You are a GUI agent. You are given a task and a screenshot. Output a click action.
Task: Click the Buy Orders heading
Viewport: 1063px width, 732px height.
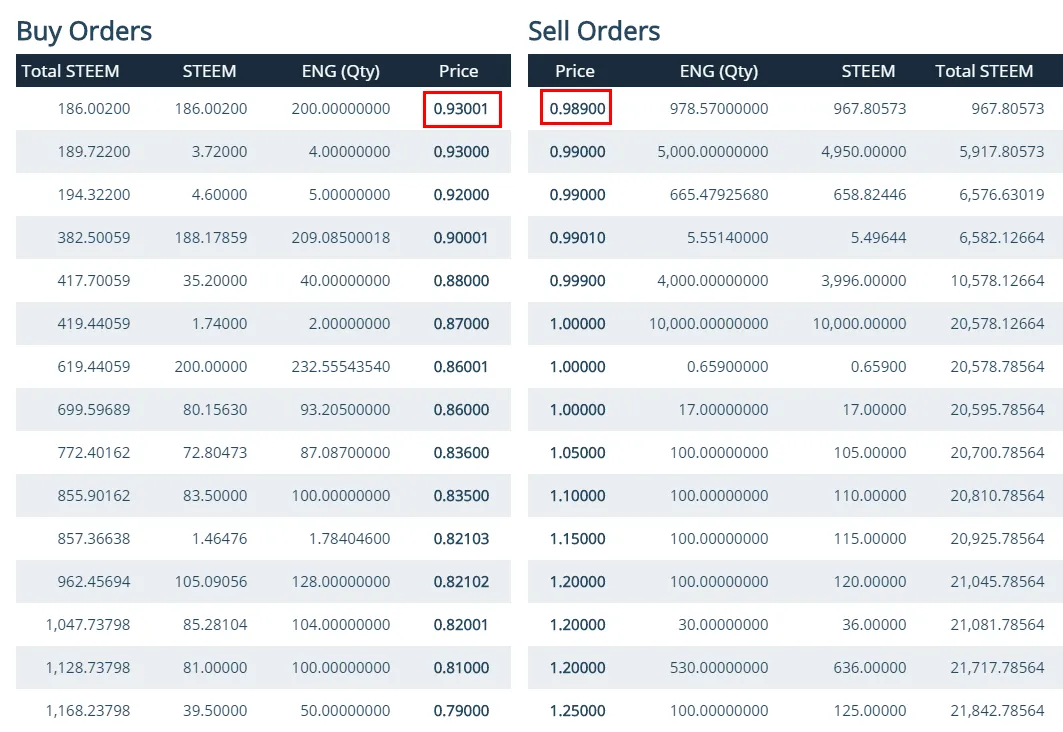point(84,31)
